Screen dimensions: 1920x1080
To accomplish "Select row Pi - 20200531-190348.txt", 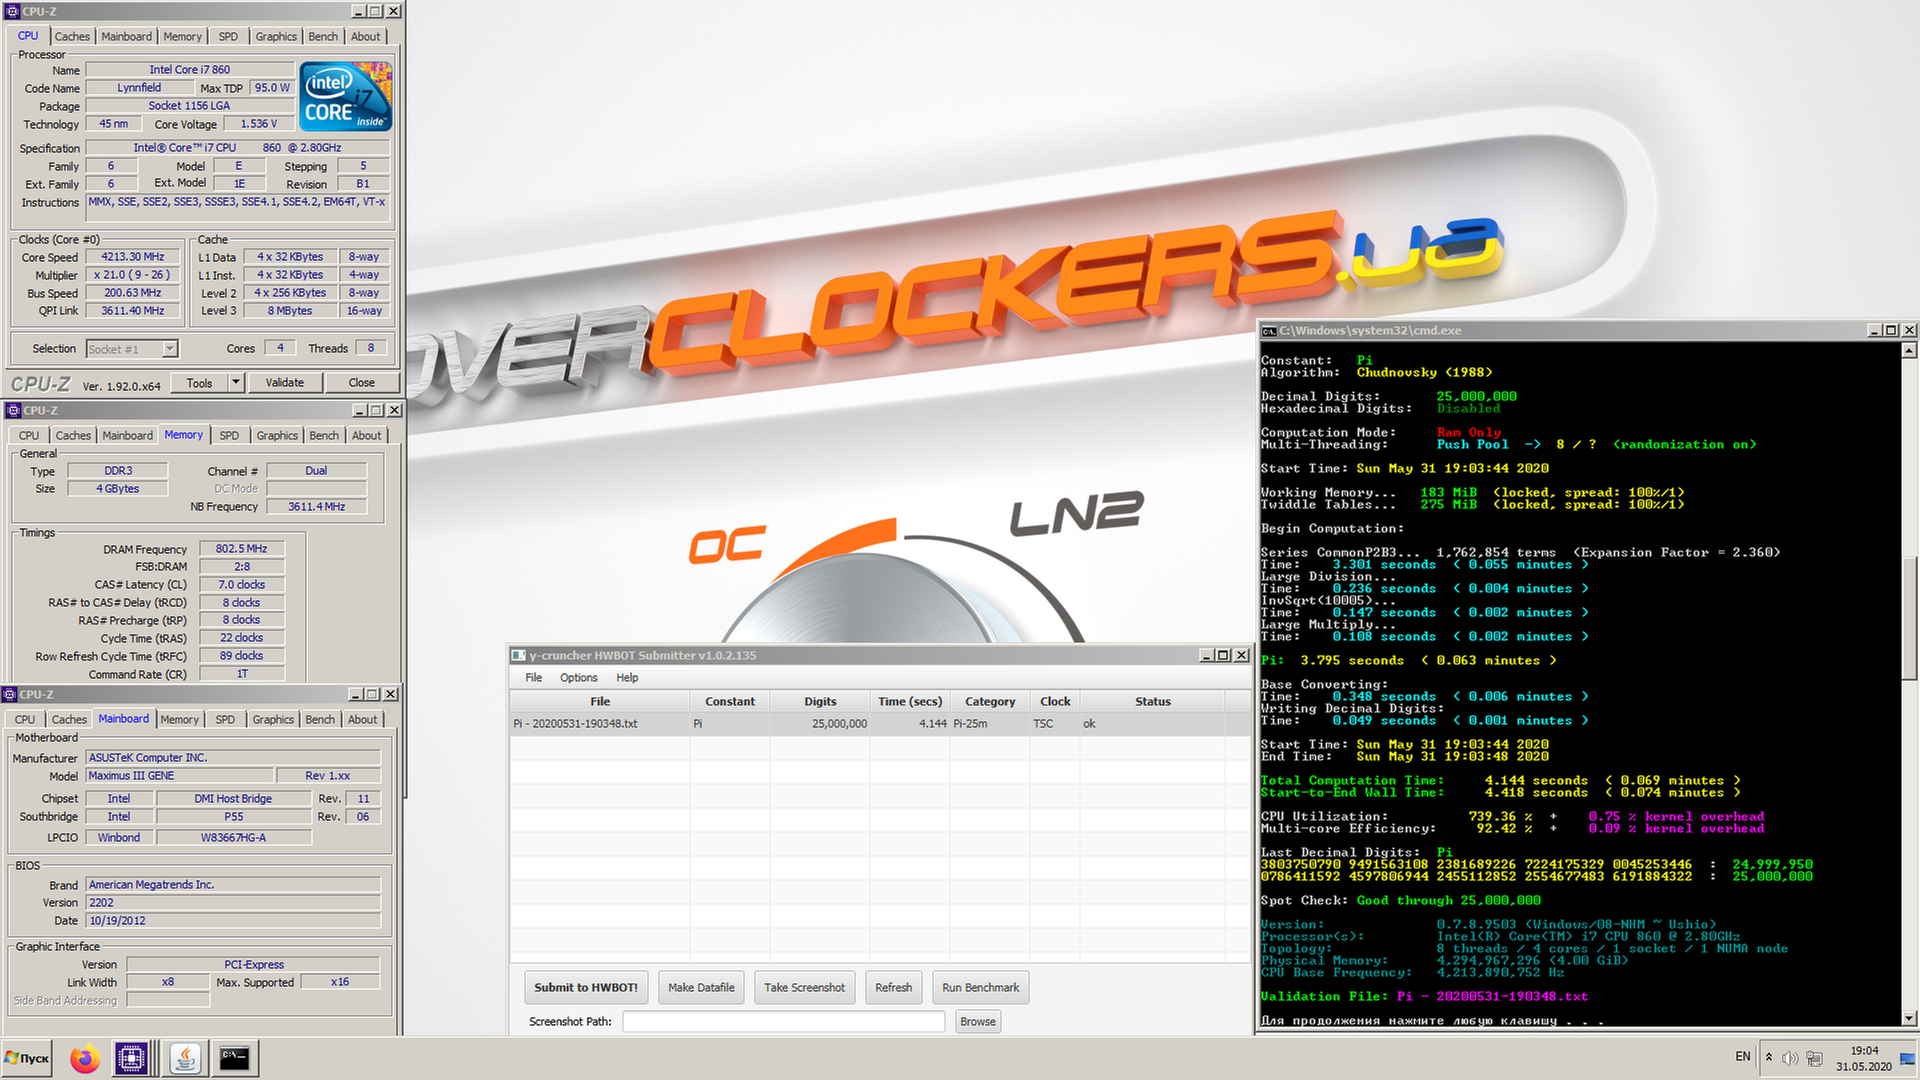I will tap(880, 723).
